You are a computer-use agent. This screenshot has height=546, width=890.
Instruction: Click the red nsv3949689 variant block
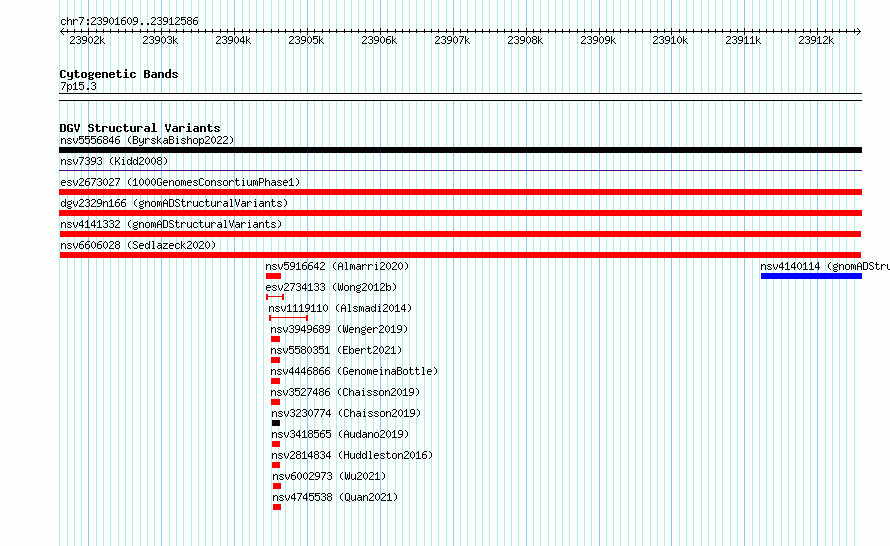[275, 339]
